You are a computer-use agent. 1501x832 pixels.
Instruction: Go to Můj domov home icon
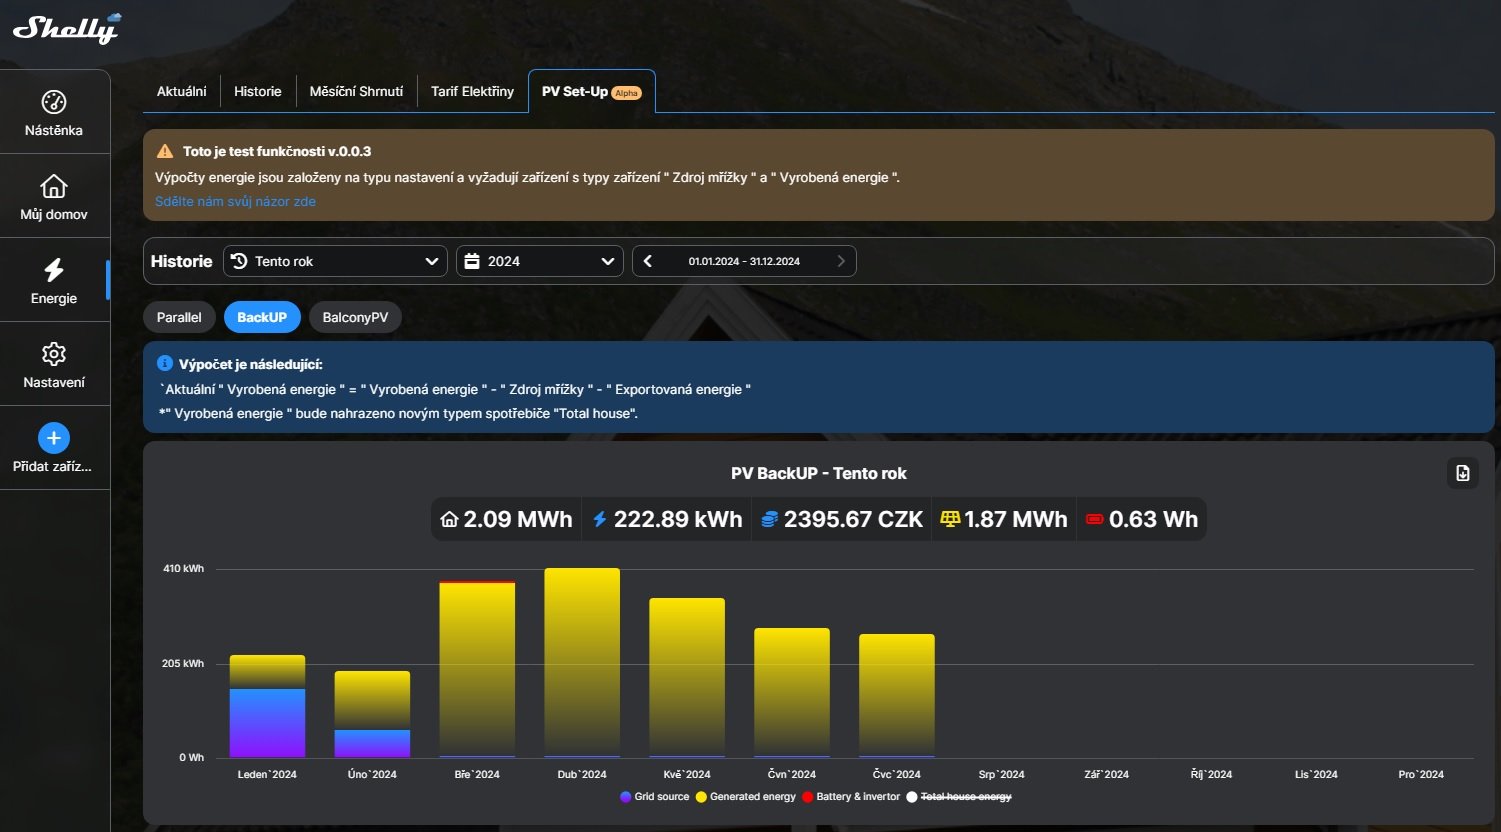54,186
